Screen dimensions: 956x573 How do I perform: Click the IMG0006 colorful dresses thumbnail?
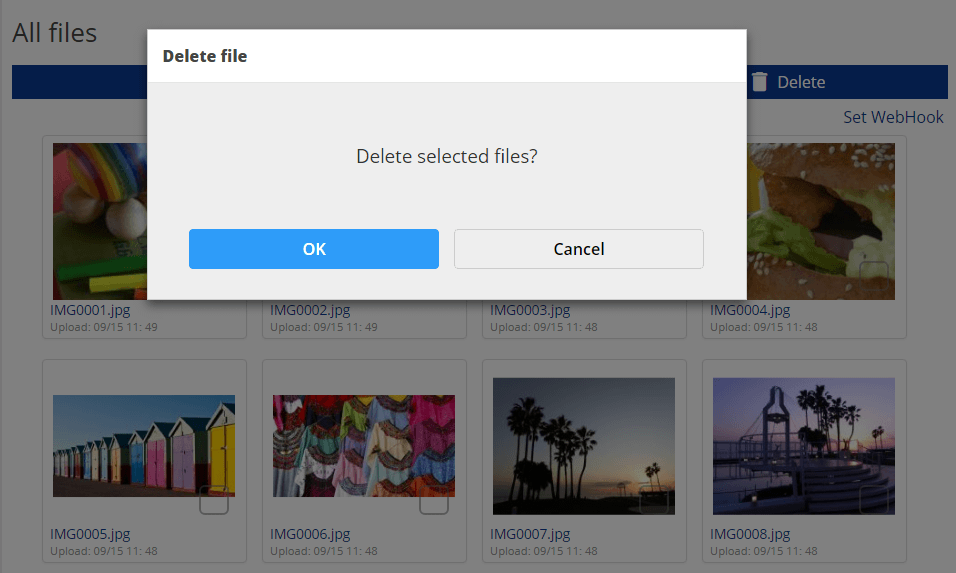pos(364,446)
